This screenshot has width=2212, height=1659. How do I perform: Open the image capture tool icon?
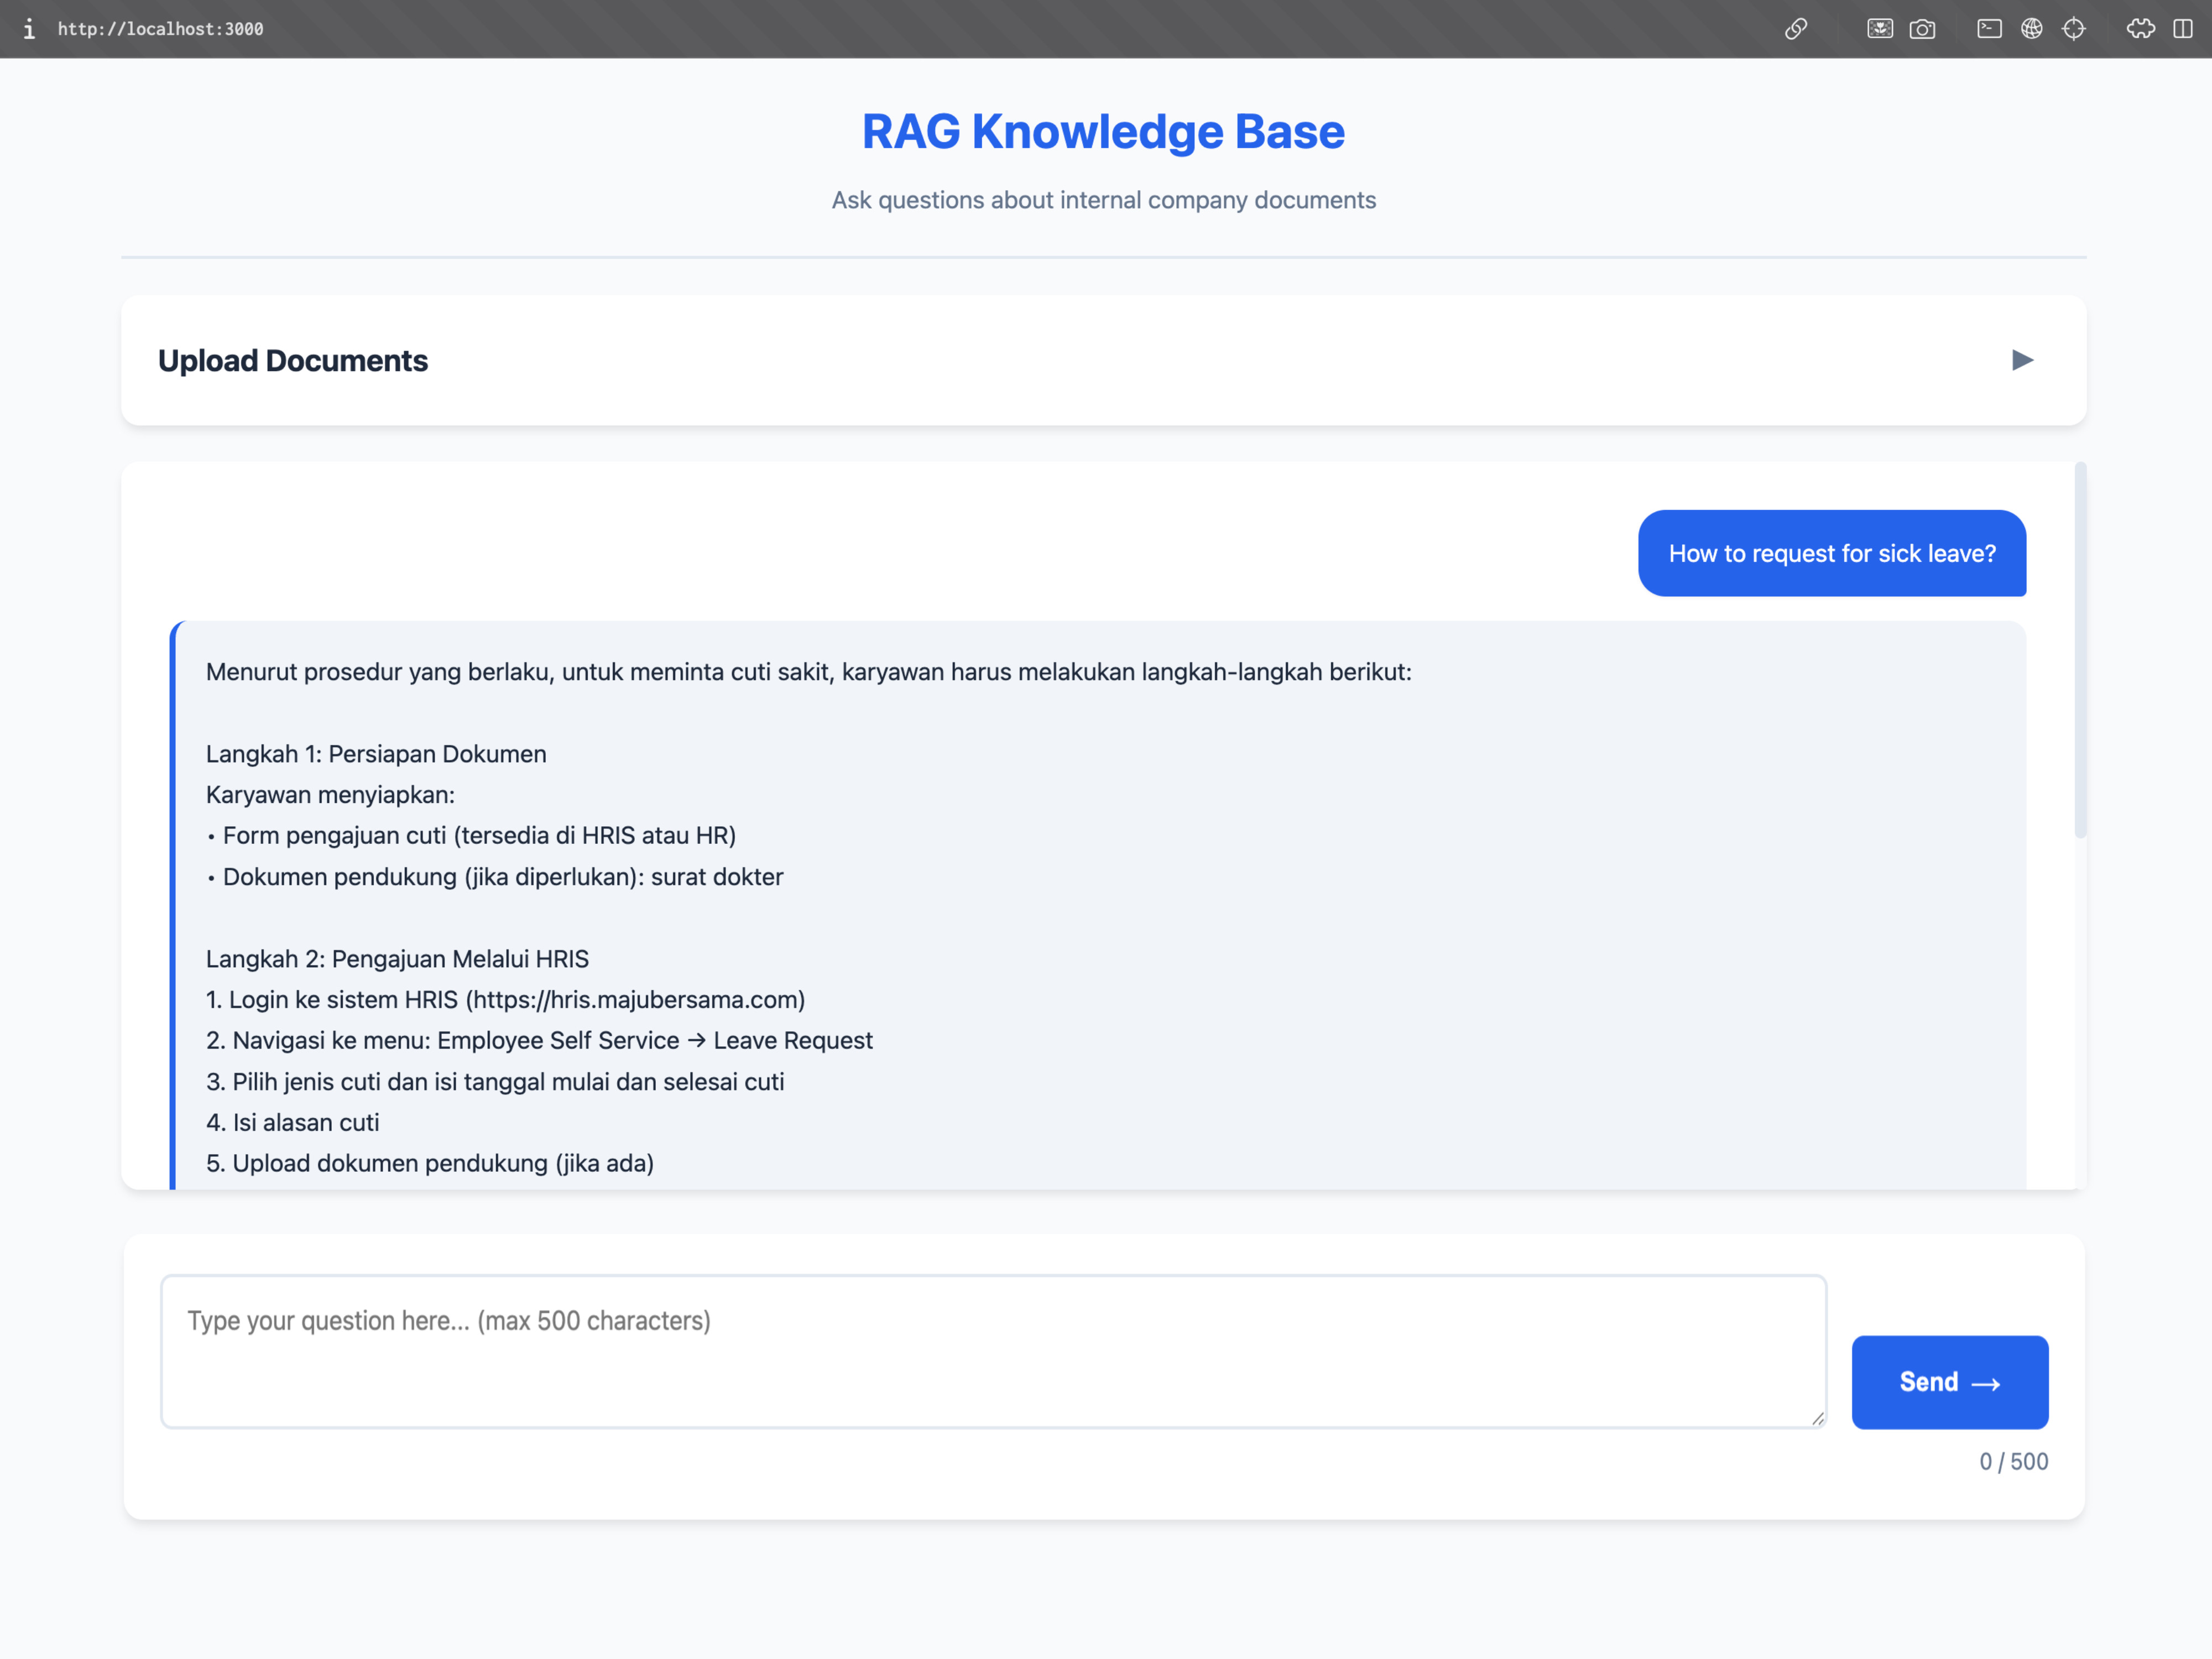1881,29
